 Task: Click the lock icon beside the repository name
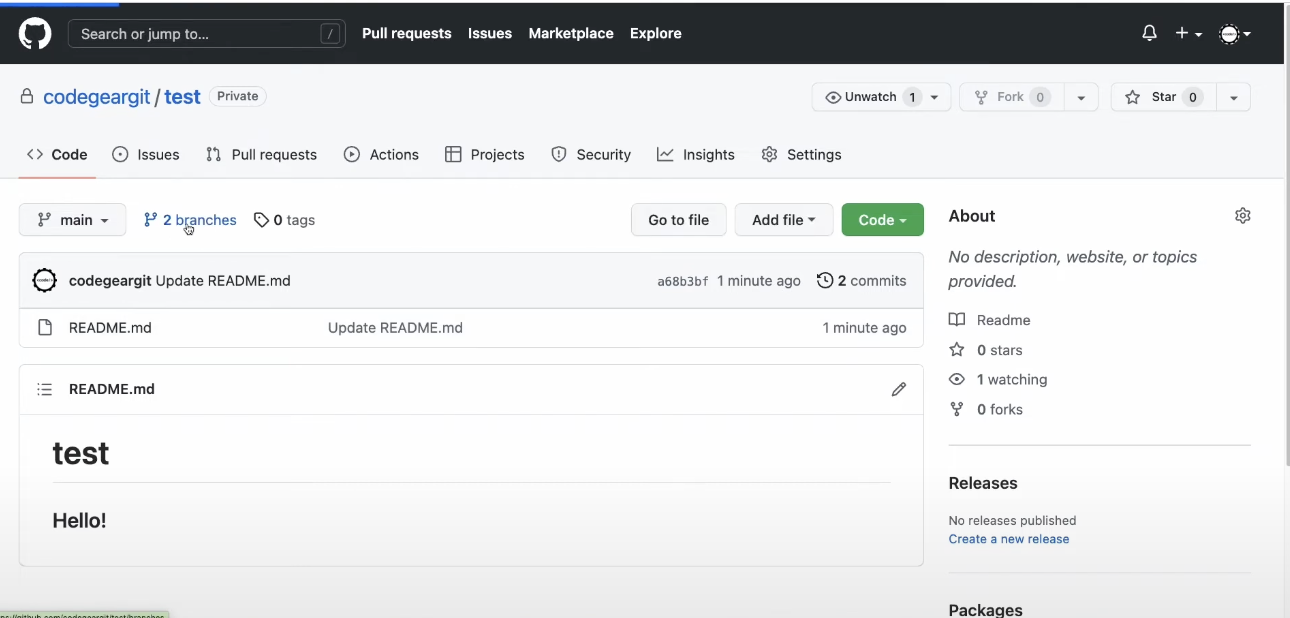[26, 95]
